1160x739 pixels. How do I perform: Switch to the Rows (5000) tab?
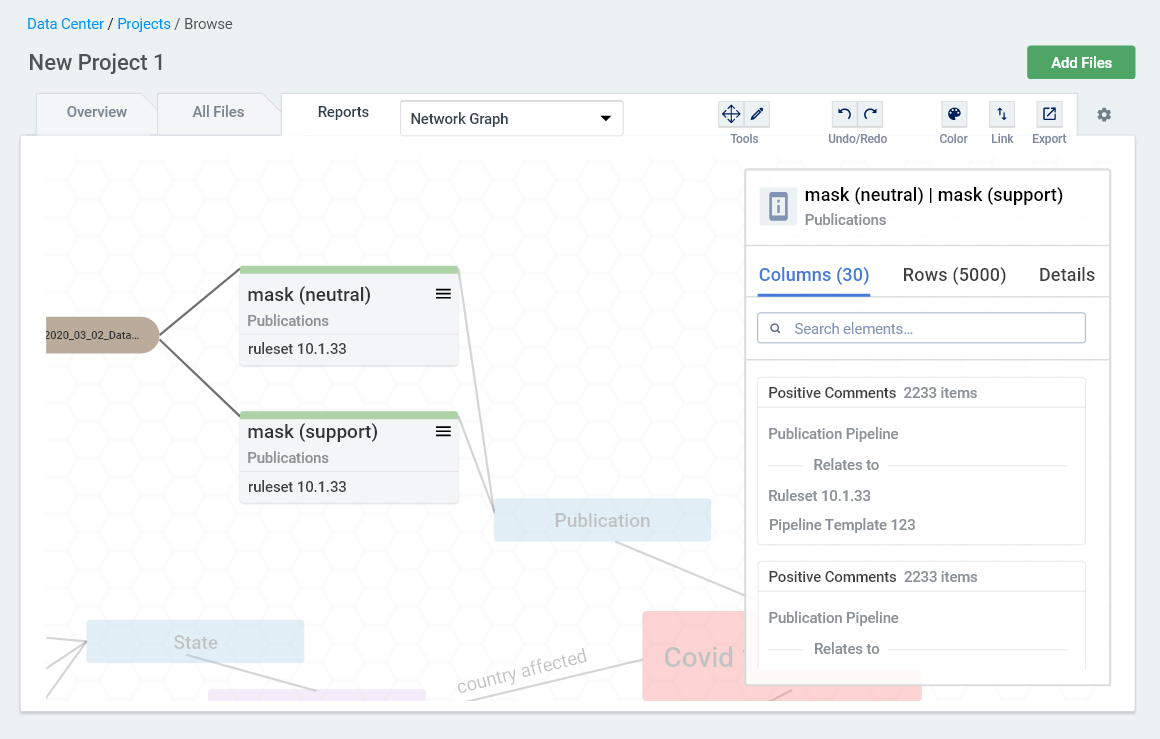coord(954,274)
